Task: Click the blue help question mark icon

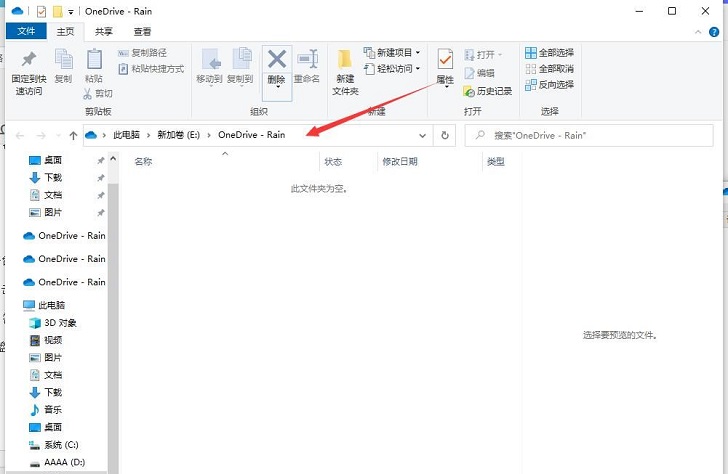Action: click(x=714, y=32)
